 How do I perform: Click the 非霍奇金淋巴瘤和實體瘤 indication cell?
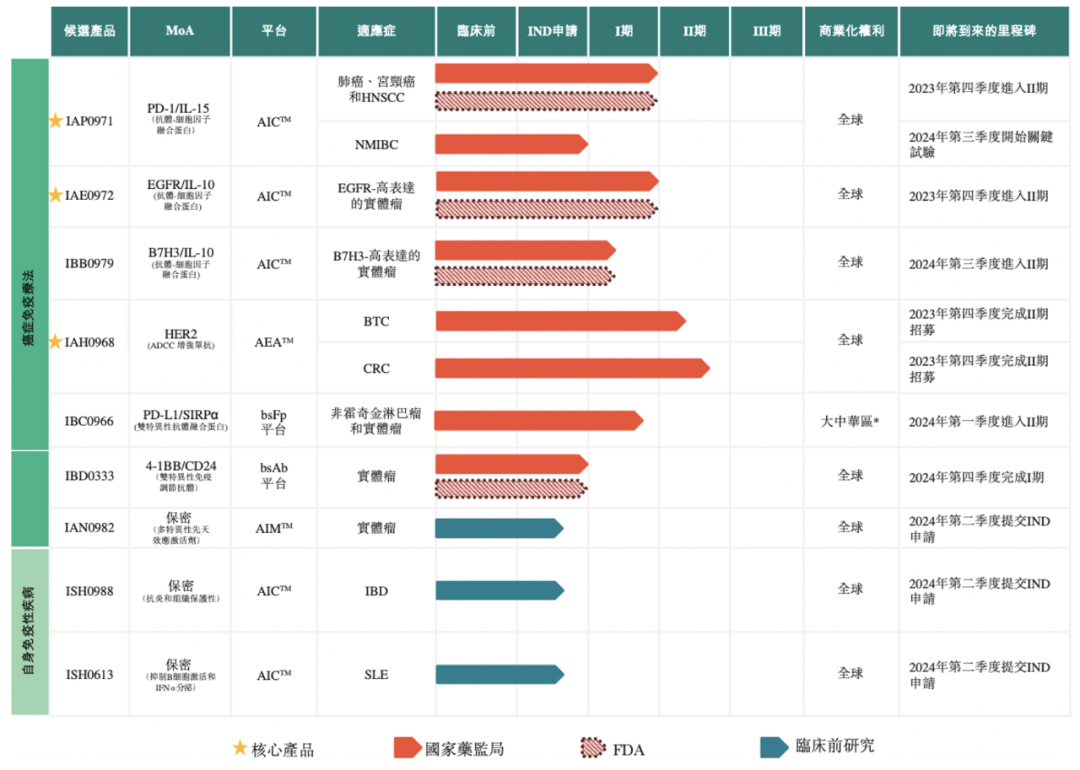point(376,421)
